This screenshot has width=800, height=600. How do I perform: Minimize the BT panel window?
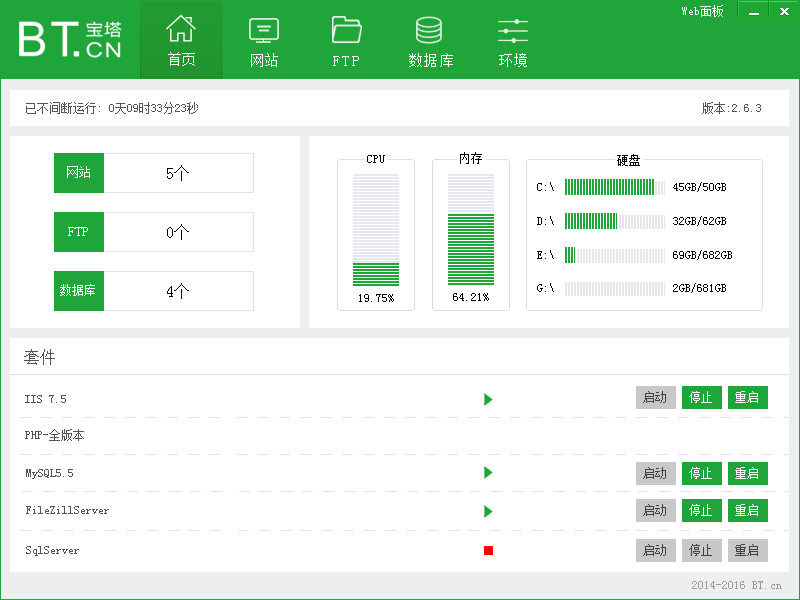click(x=754, y=11)
